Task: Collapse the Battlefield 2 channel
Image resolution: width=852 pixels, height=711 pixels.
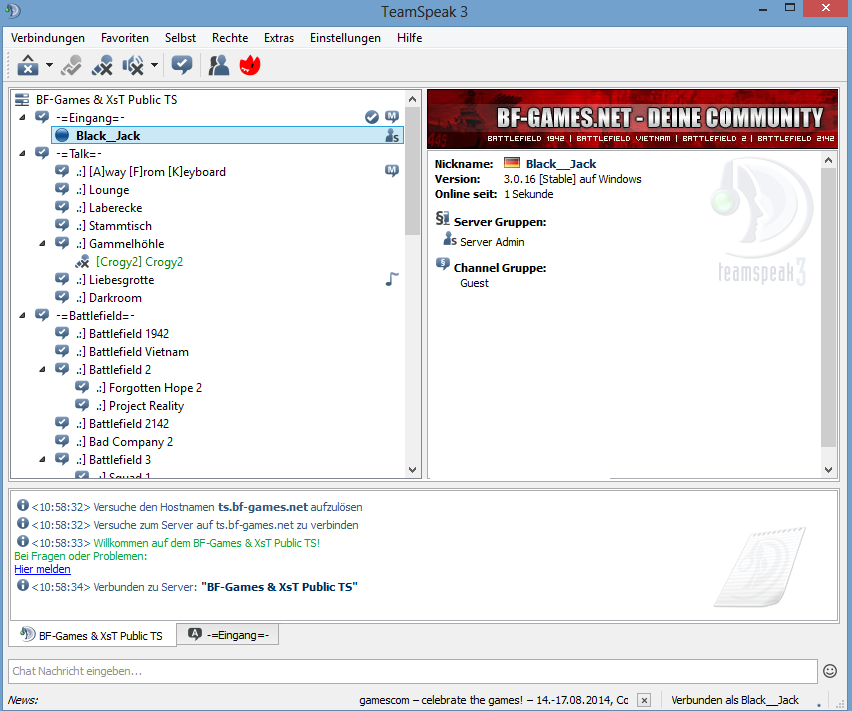Action: point(42,369)
